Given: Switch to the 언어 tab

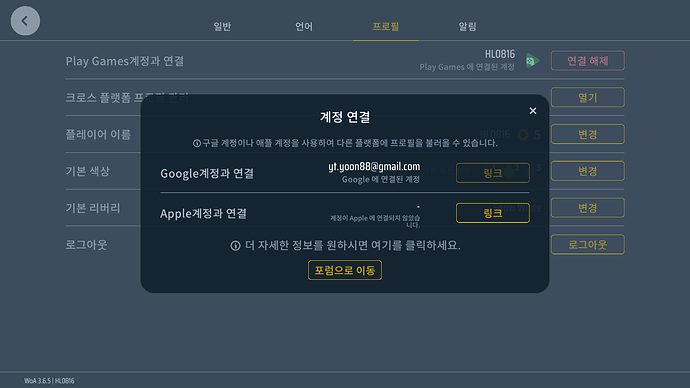Looking at the screenshot, I should pos(304,26).
